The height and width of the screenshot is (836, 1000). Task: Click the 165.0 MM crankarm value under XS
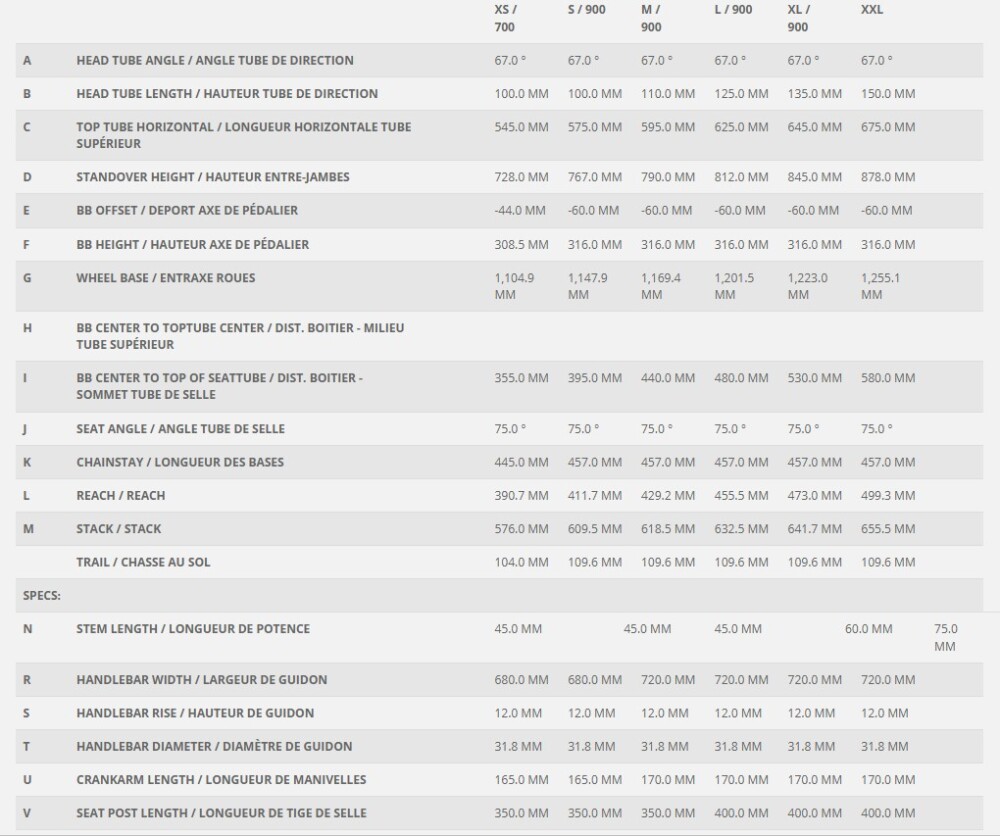pos(521,780)
